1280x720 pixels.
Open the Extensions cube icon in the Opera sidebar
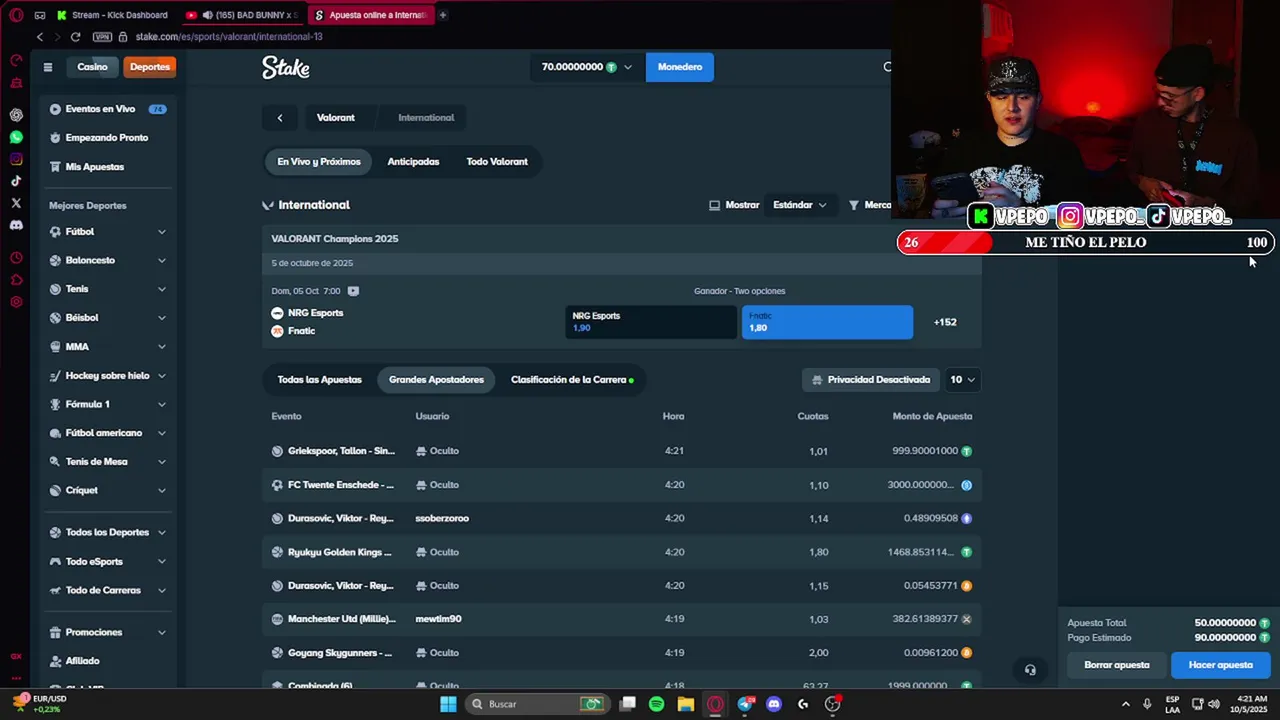pyautogui.click(x=16, y=280)
